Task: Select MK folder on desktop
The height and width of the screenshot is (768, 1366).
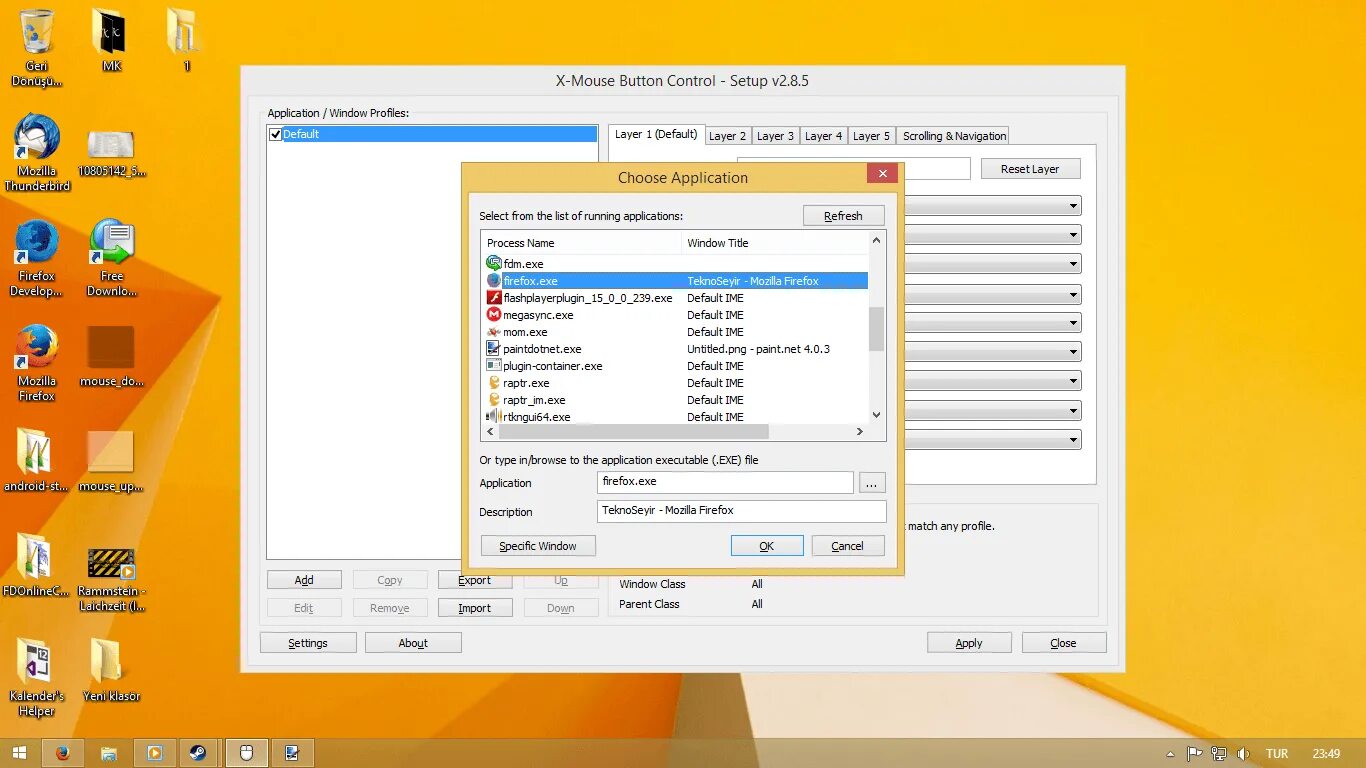Action: point(112,40)
